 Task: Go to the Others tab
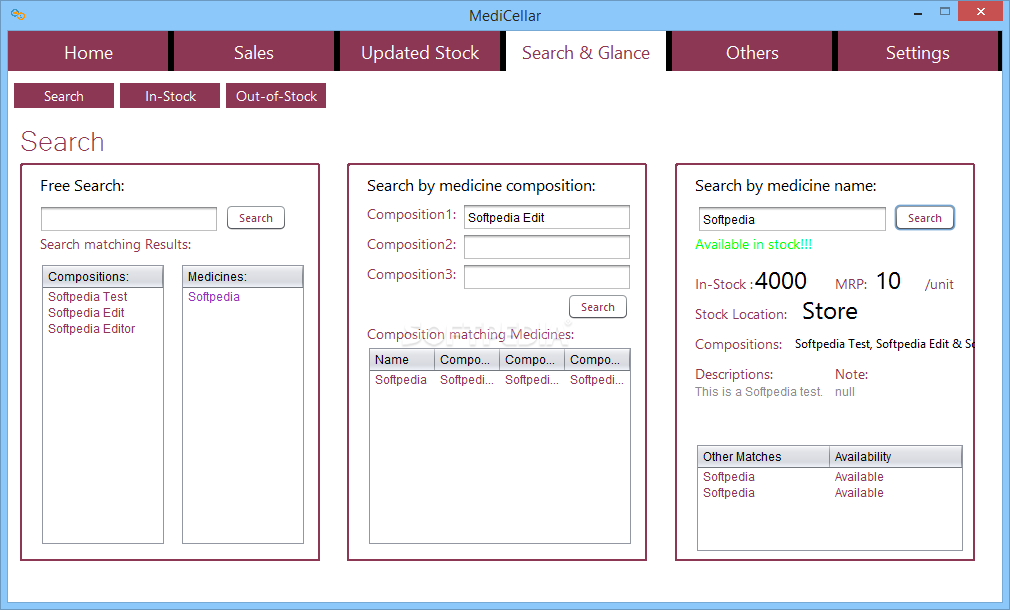click(x=752, y=52)
